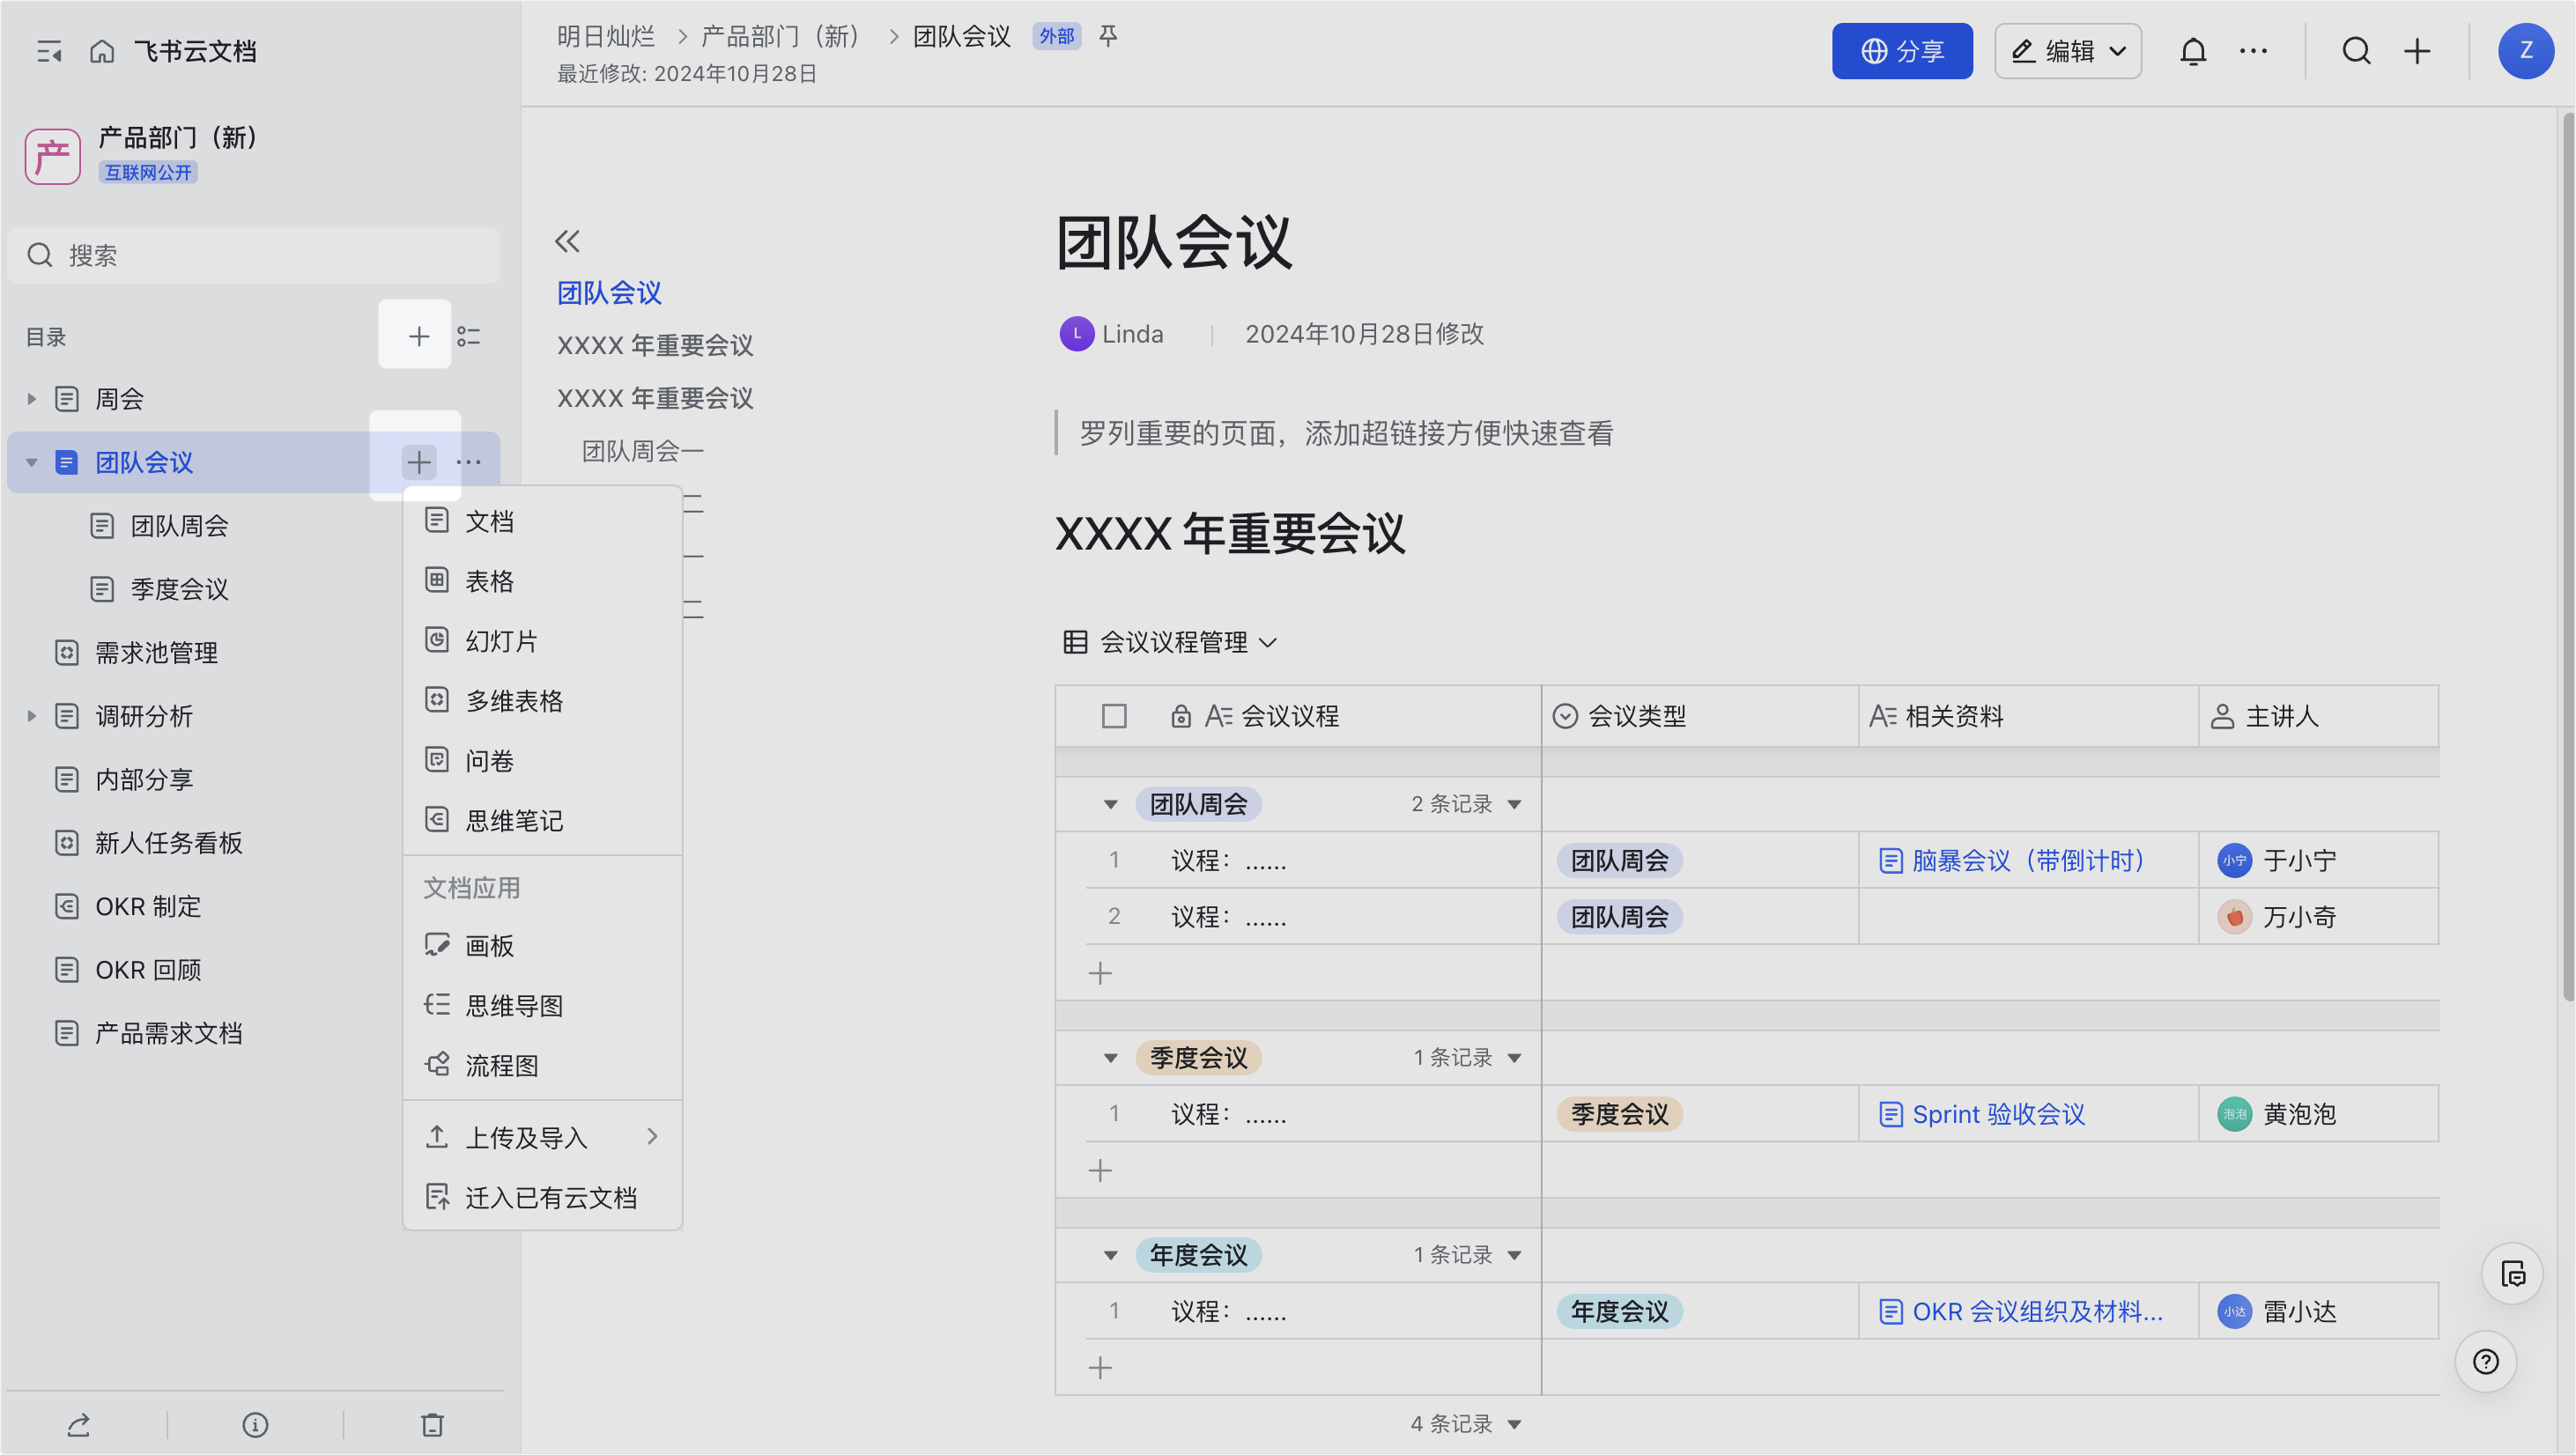Screen dimensions: 2576x1455
Task: Click the plus icon in top bar
Action: [x=2417, y=51]
